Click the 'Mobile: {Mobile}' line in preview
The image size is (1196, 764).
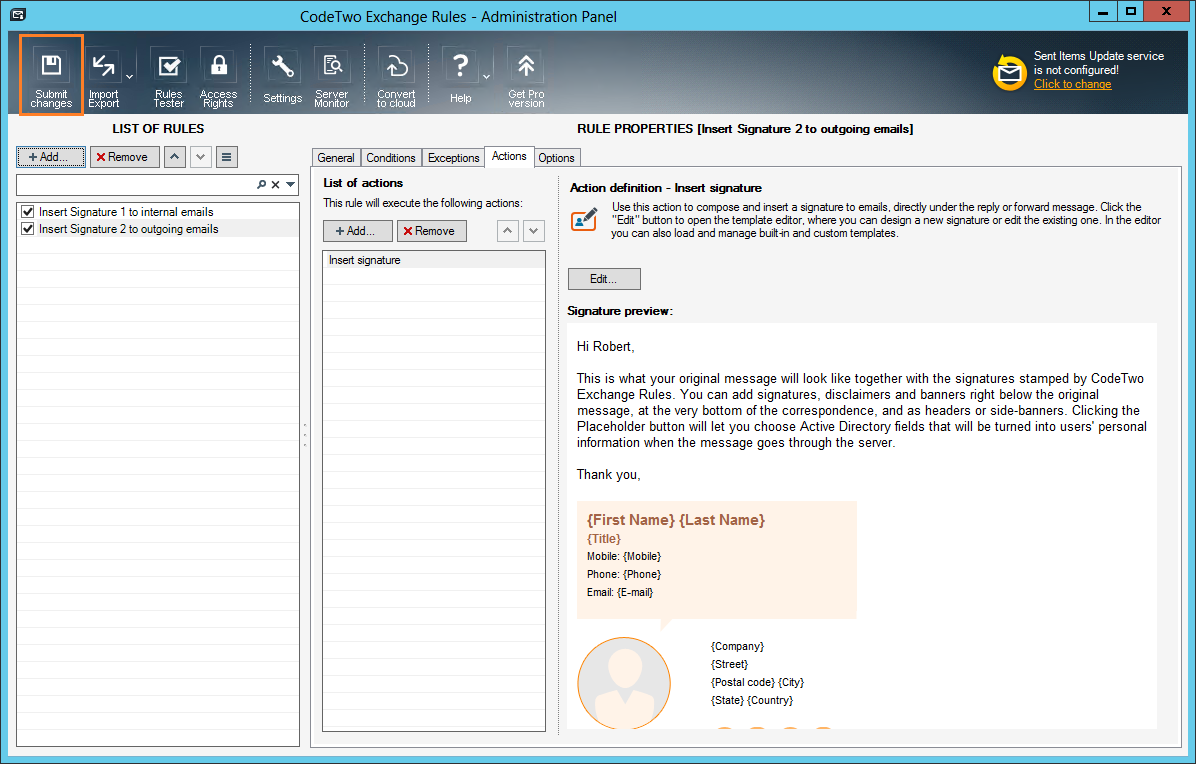(624, 557)
